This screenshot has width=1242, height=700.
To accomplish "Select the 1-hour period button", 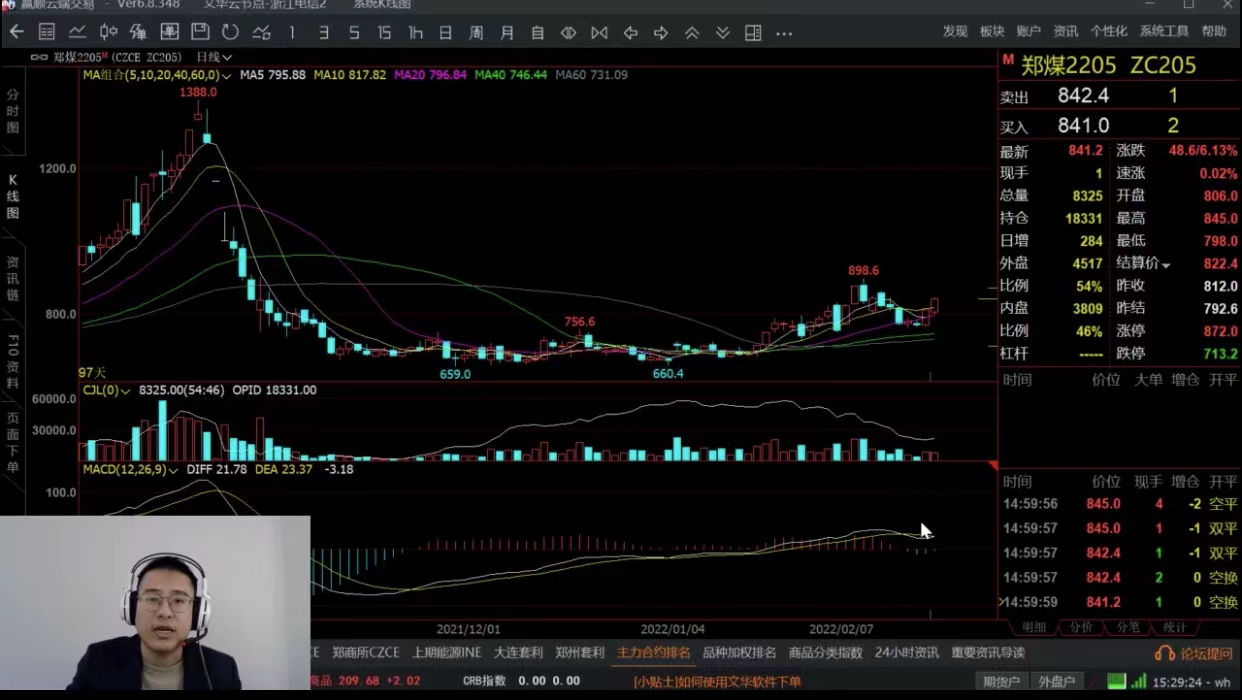I will tap(415, 33).
